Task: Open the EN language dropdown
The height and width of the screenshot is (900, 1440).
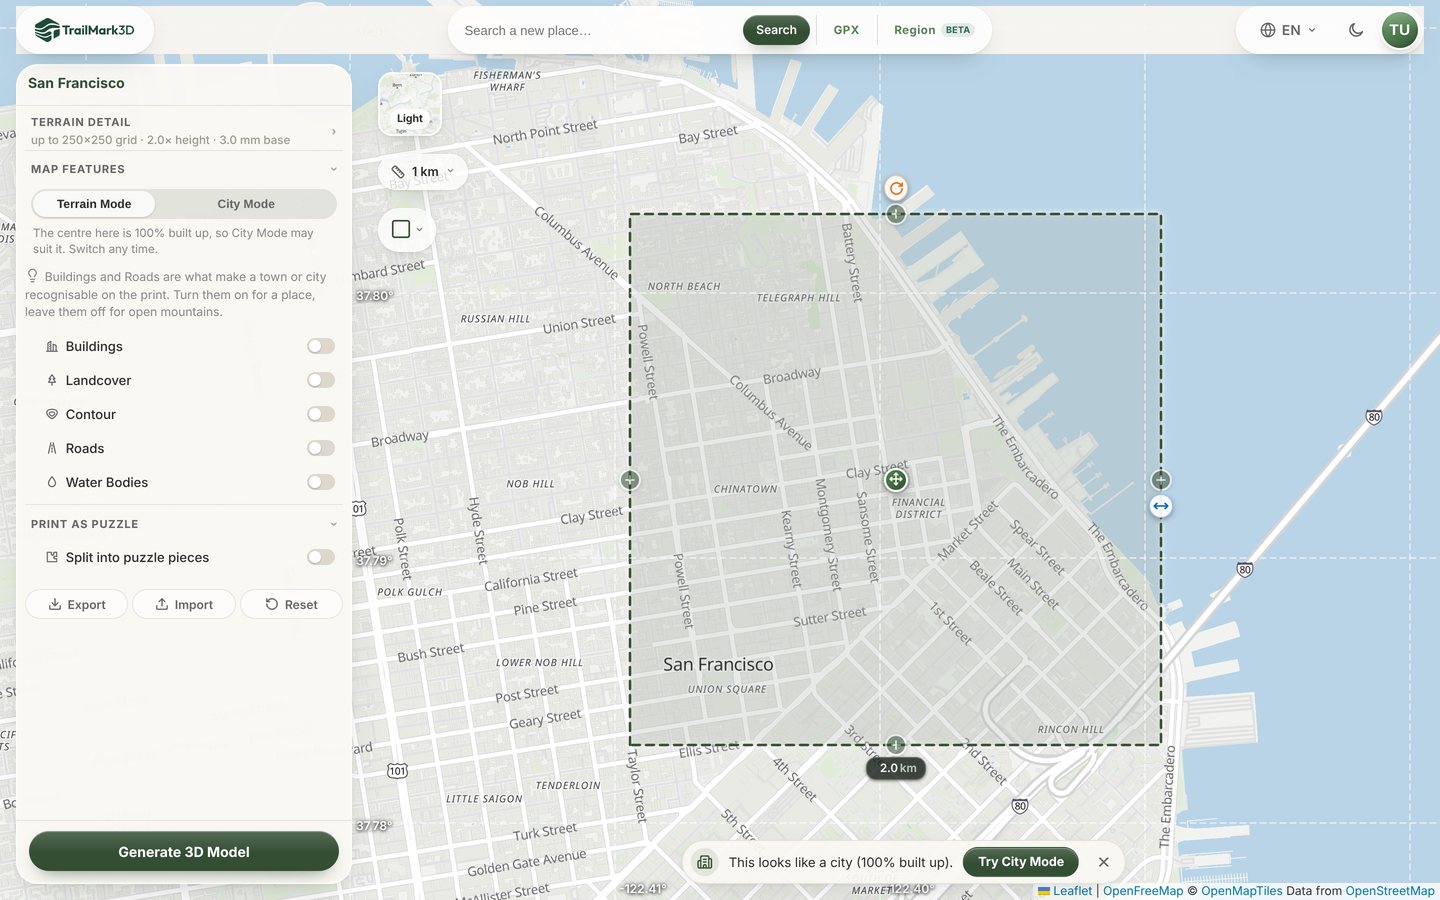Action: [1288, 30]
